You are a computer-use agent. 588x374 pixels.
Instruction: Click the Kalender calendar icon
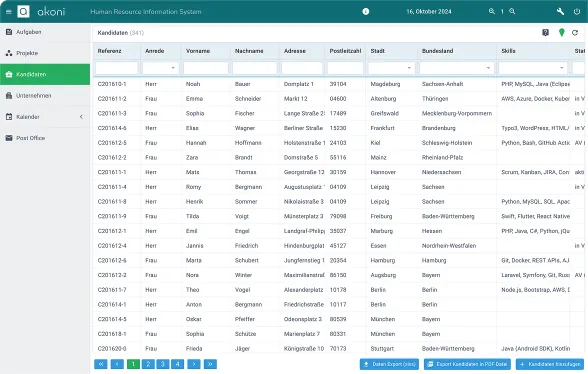pyautogui.click(x=9, y=117)
